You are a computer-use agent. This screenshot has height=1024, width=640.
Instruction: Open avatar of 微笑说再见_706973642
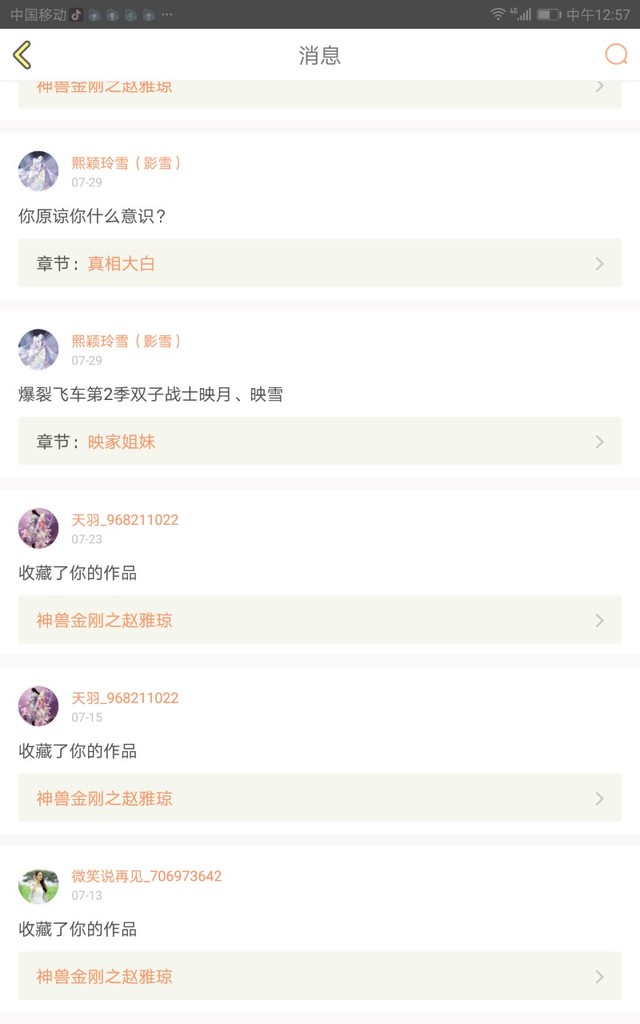pyautogui.click(x=38, y=886)
